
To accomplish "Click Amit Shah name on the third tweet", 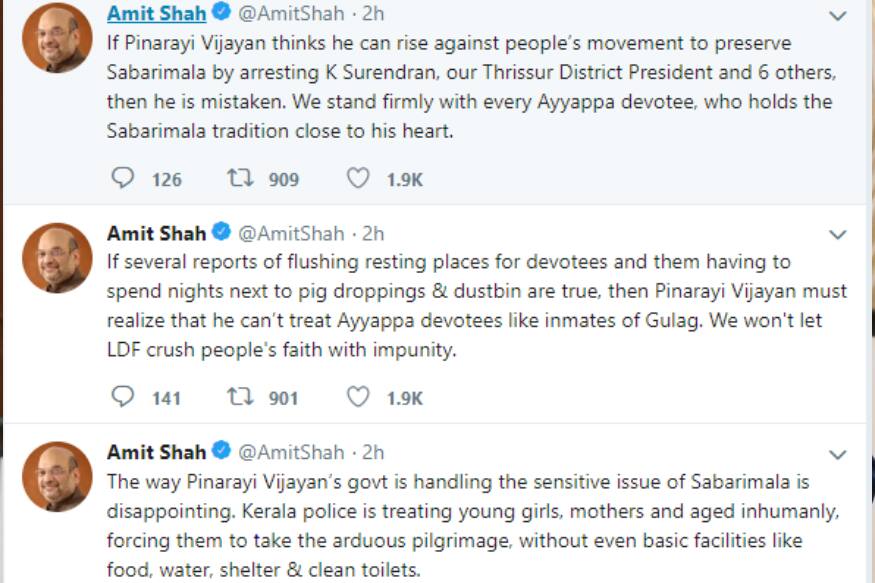I will (x=156, y=452).
